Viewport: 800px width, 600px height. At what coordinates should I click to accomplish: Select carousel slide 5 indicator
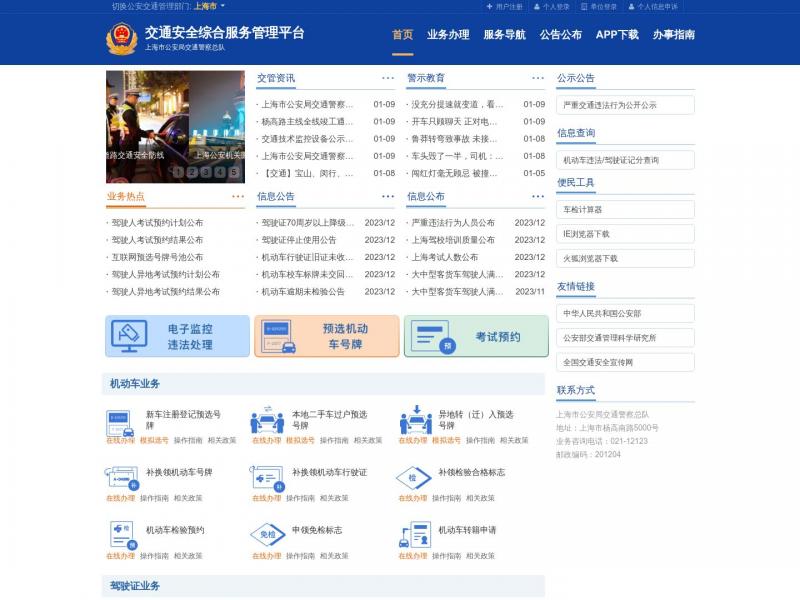coord(234,172)
